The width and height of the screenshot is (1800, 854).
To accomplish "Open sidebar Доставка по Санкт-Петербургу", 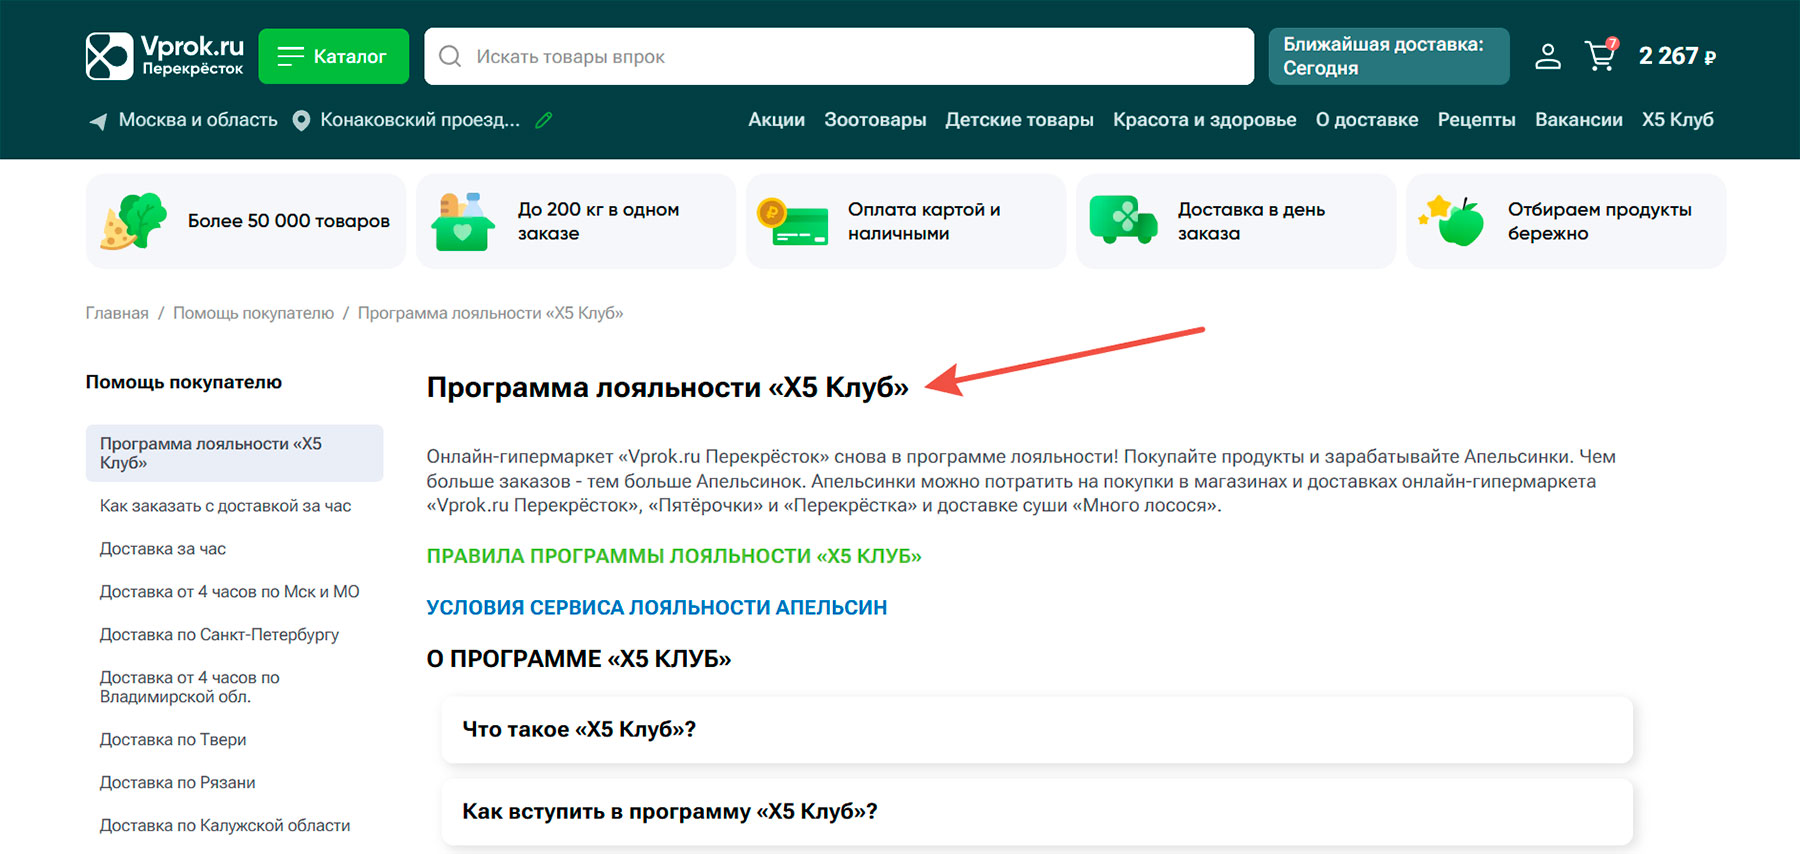I will (x=219, y=635).
